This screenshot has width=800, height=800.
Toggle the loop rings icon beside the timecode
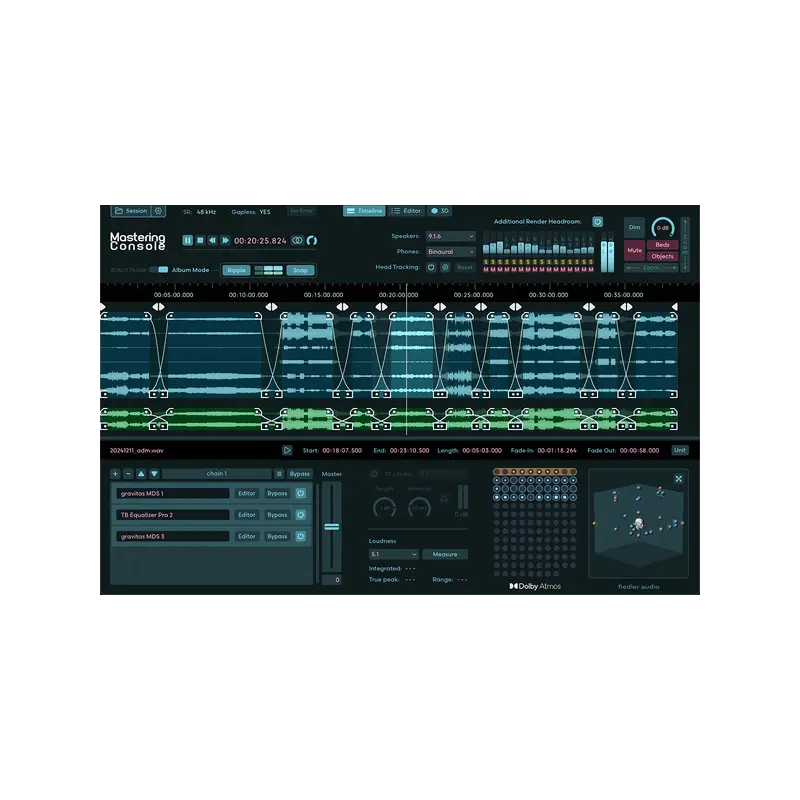pos(297,240)
